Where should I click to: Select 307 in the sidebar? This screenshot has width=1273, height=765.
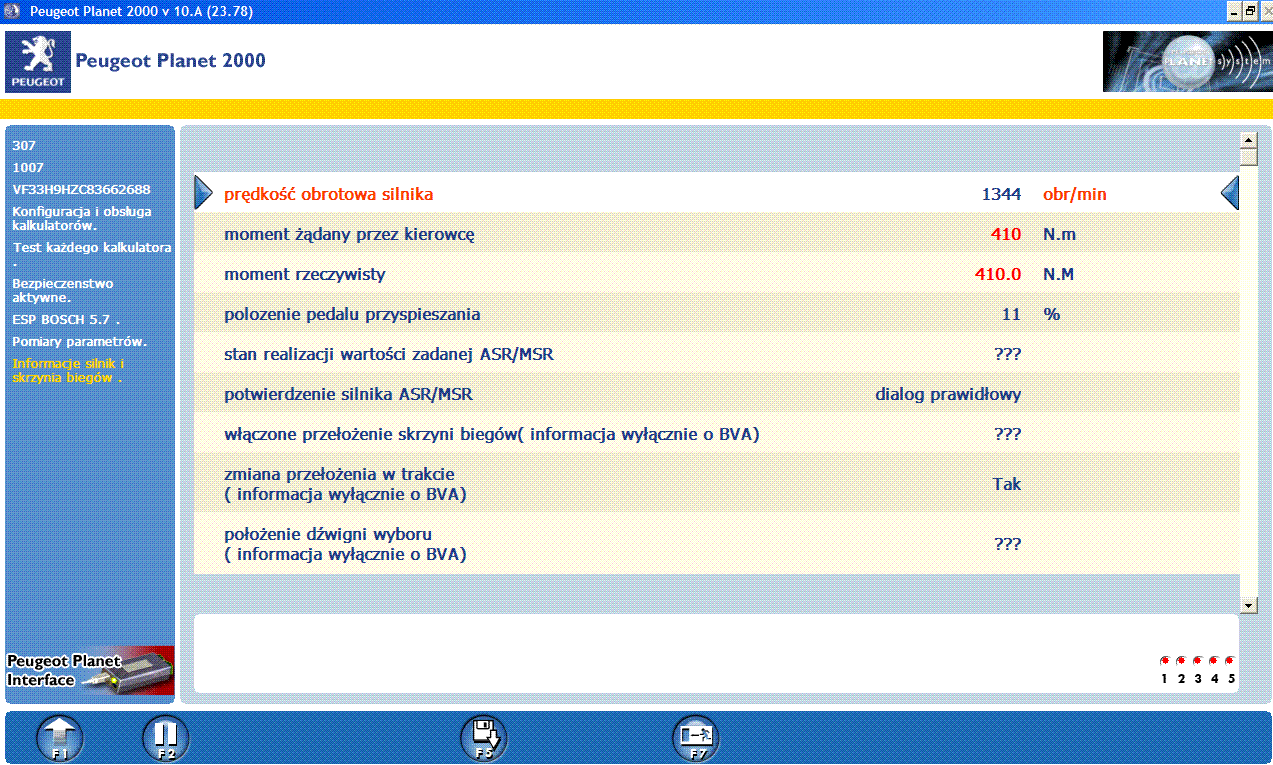point(24,146)
